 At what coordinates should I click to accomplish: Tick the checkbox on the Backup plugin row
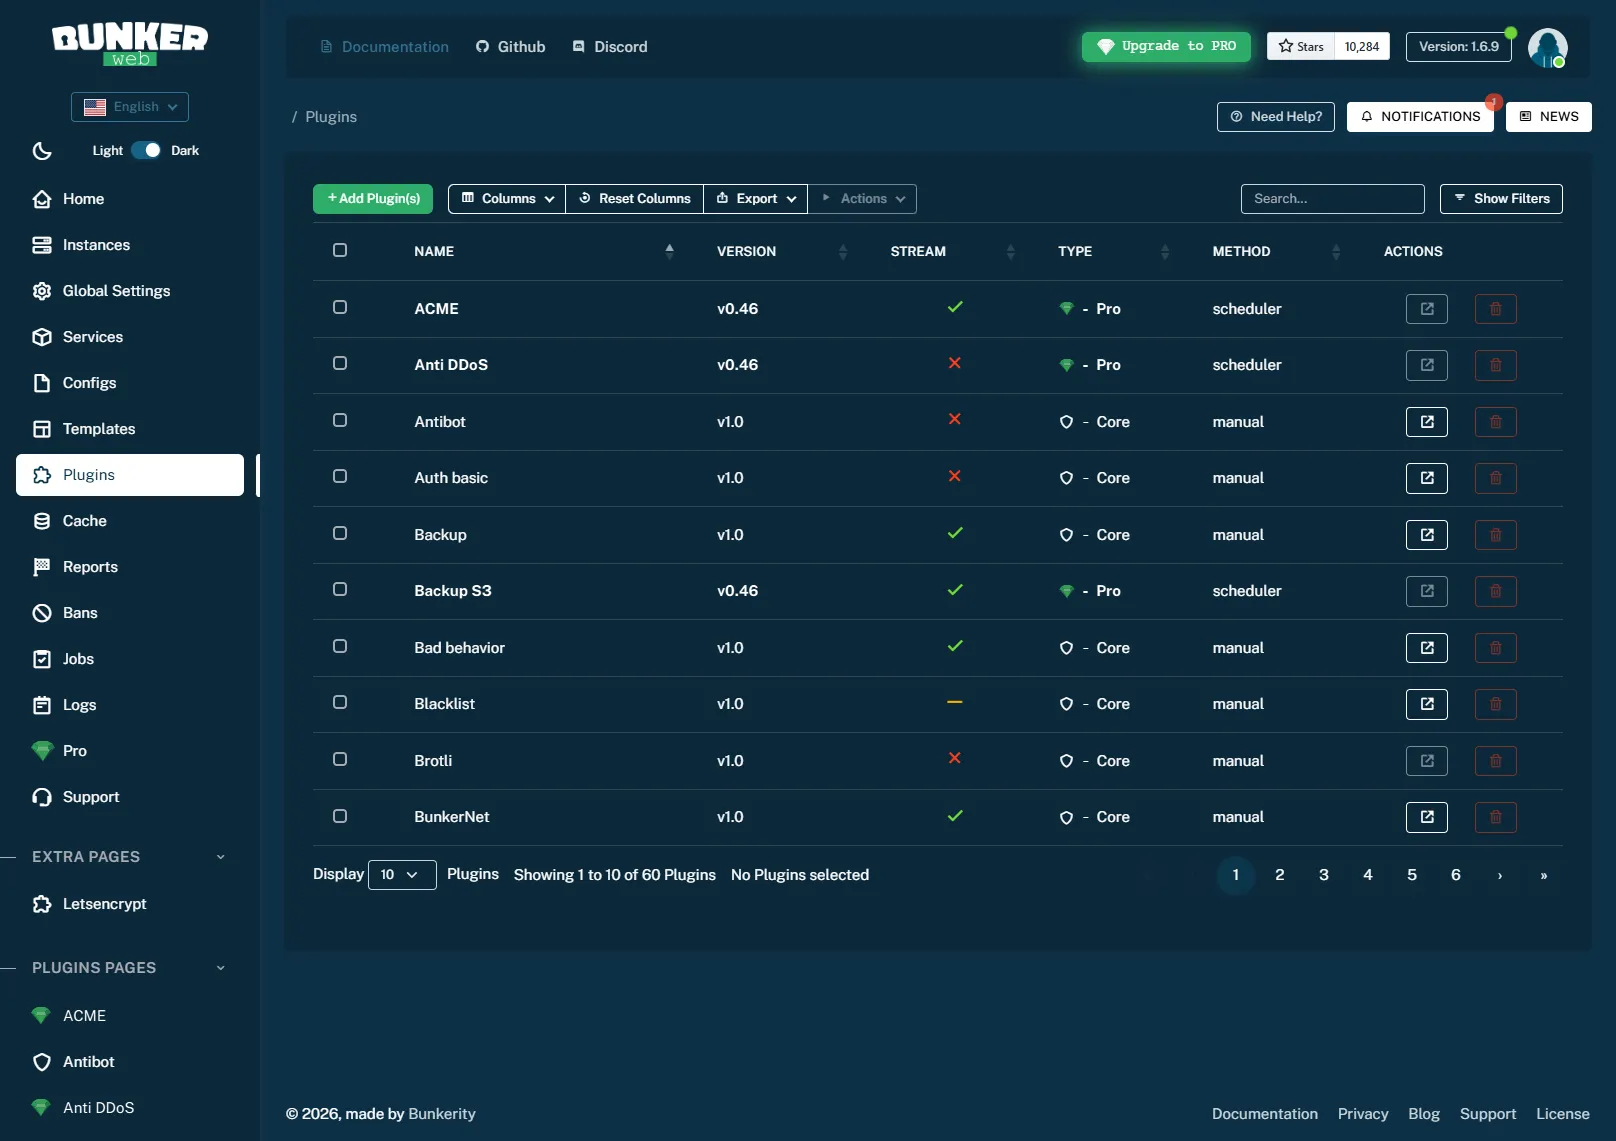[340, 534]
